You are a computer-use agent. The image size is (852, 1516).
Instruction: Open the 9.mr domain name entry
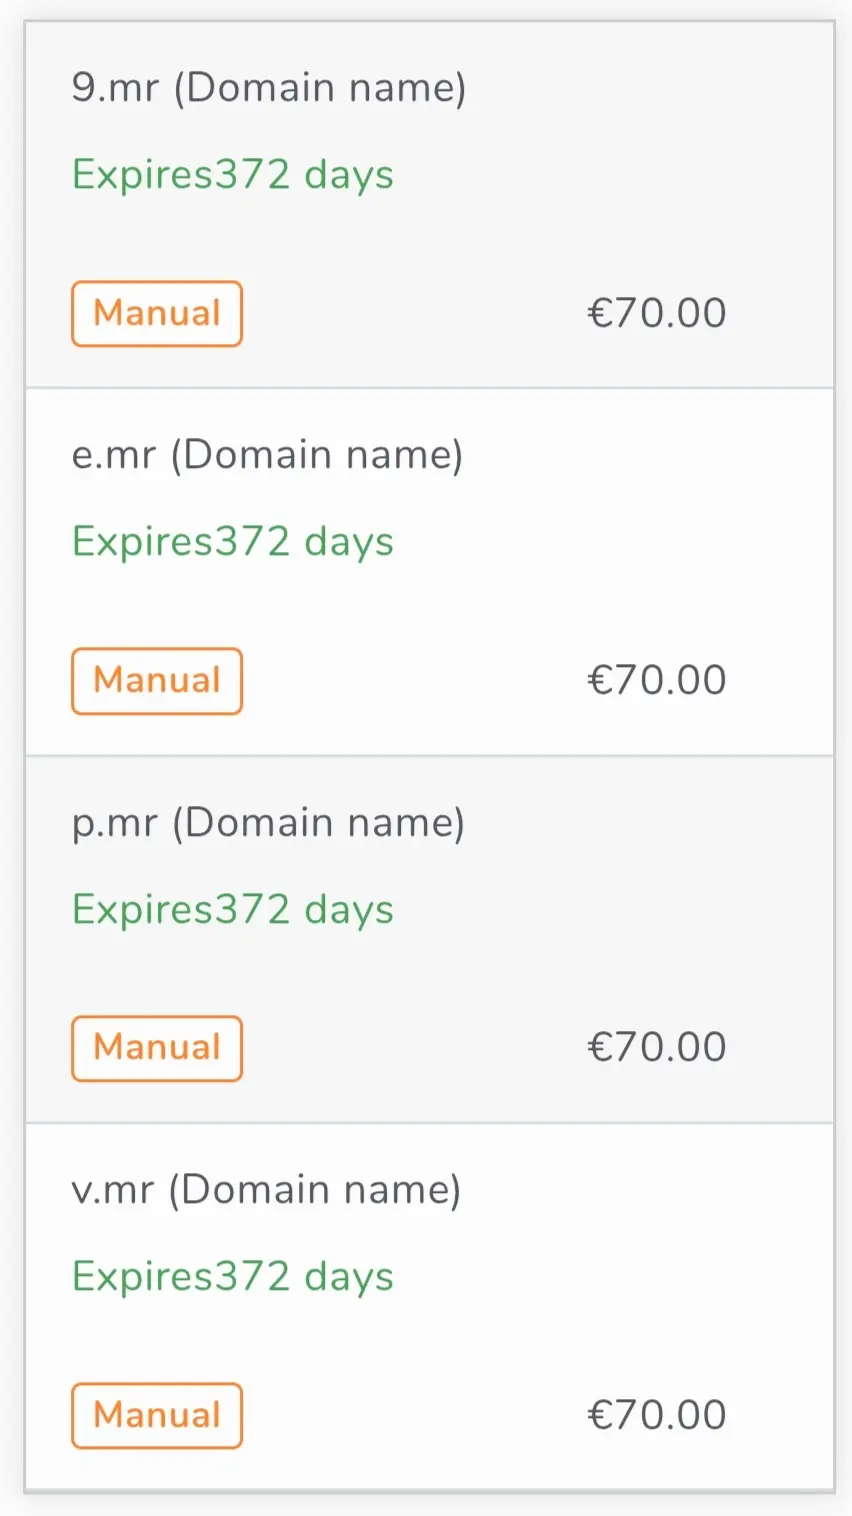coord(269,88)
